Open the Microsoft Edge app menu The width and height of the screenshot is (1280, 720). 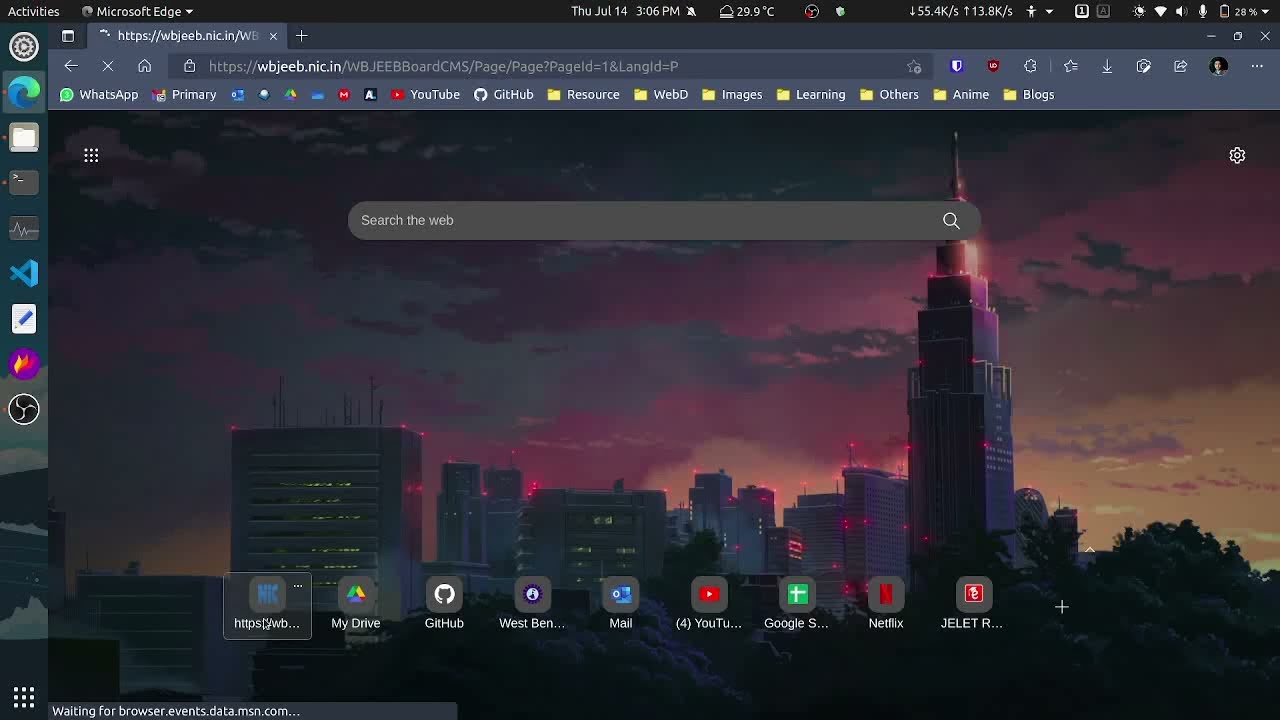(137, 11)
